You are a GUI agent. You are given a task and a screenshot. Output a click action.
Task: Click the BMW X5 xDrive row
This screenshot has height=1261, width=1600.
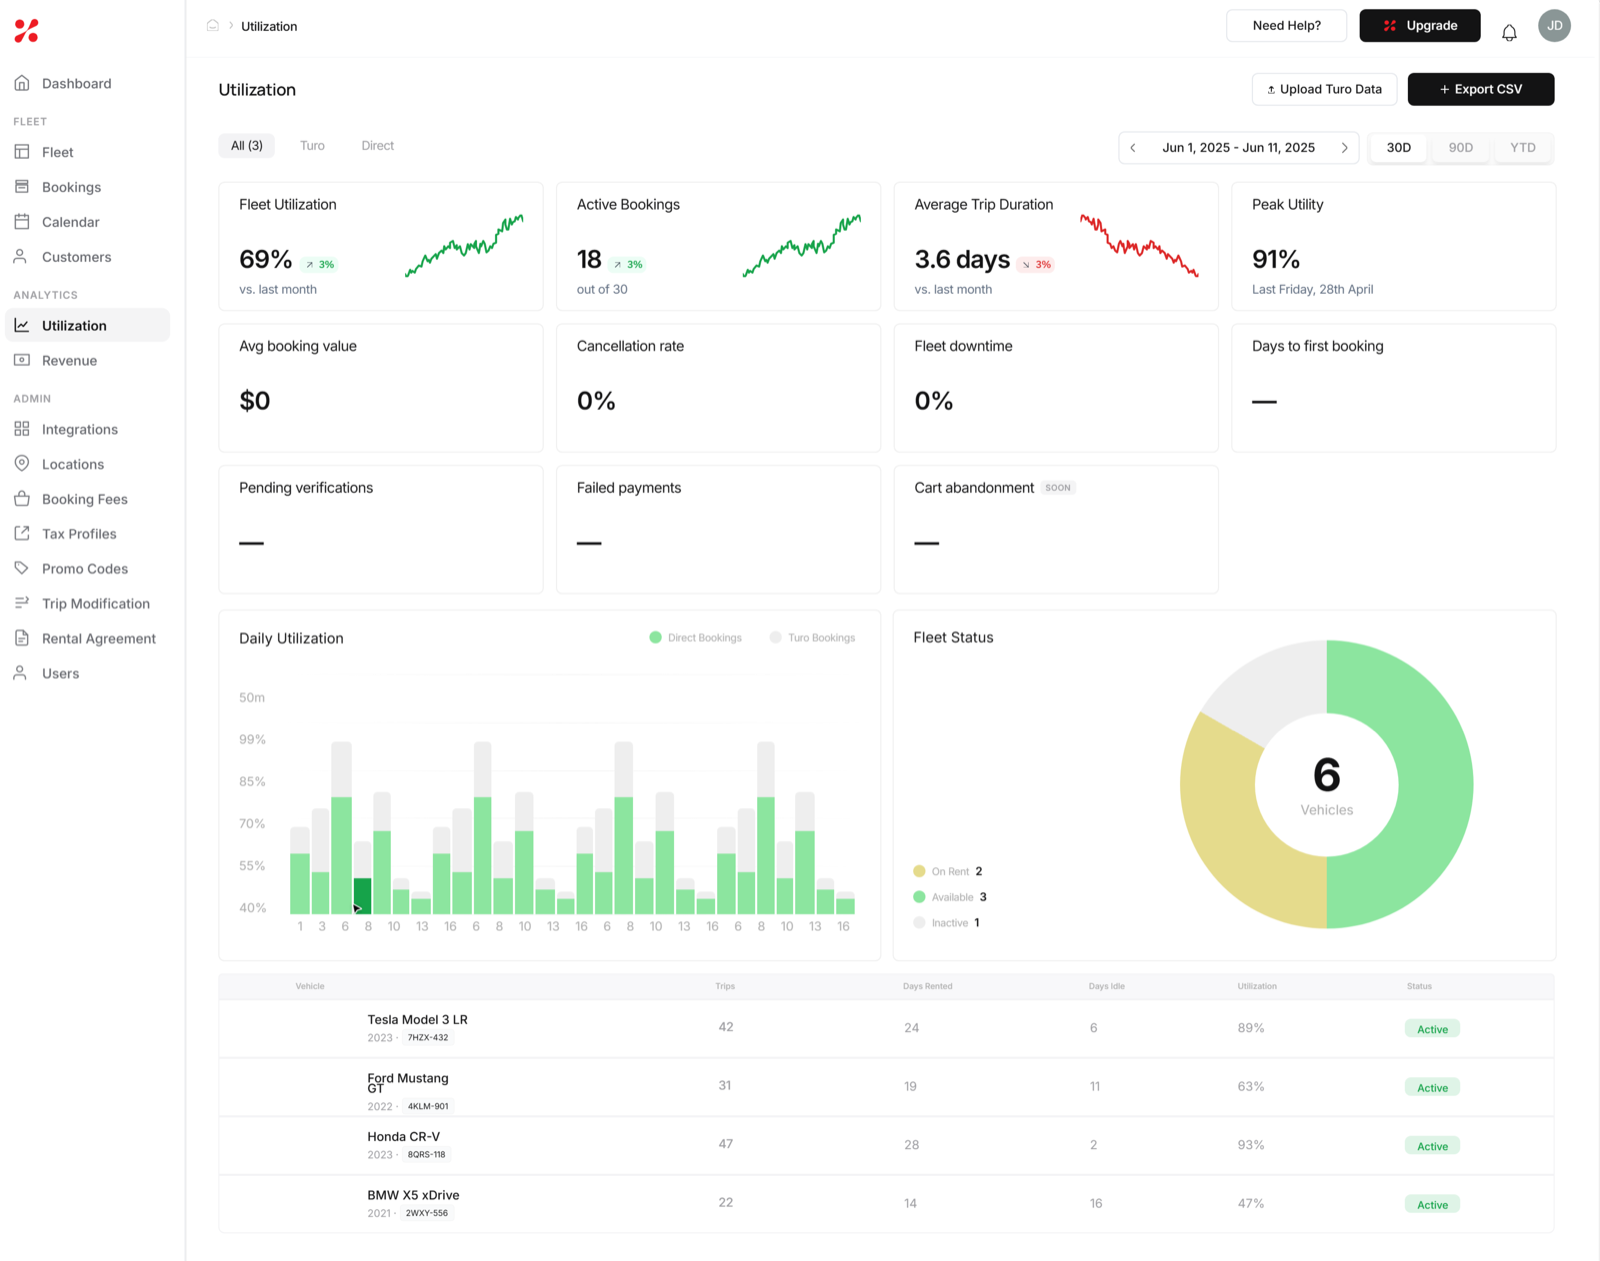click(886, 1204)
